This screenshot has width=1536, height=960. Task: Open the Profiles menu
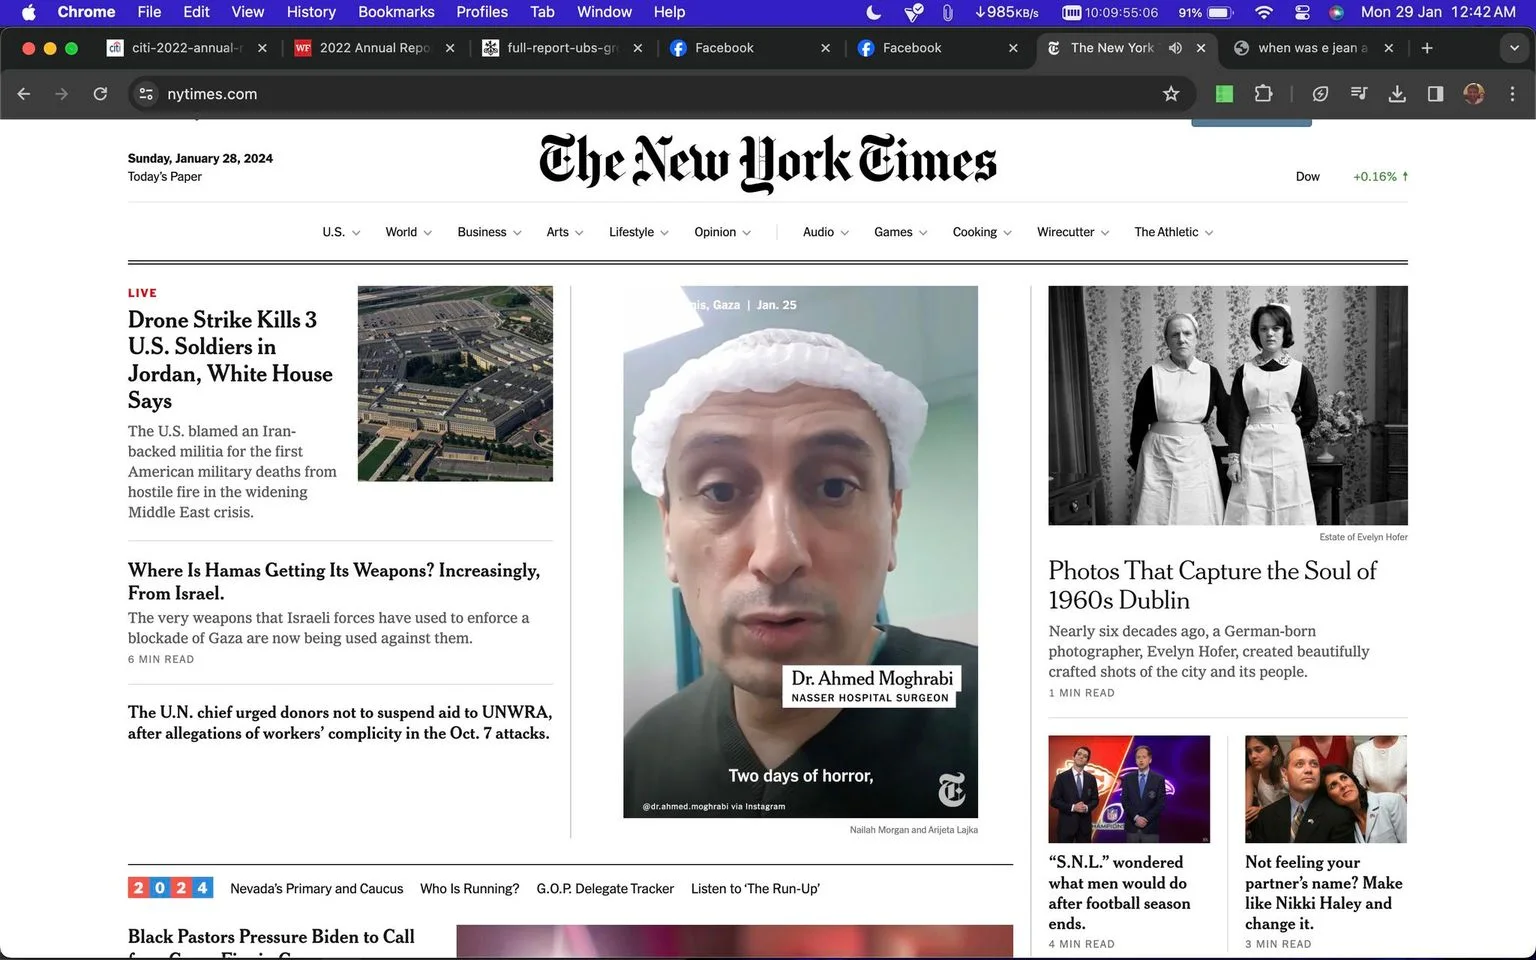pyautogui.click(x=482, y=12)
